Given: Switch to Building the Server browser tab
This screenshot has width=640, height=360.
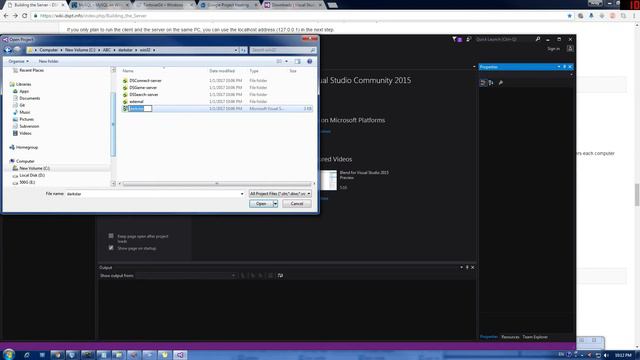Looking at the screenshot, I should [35, 5].
